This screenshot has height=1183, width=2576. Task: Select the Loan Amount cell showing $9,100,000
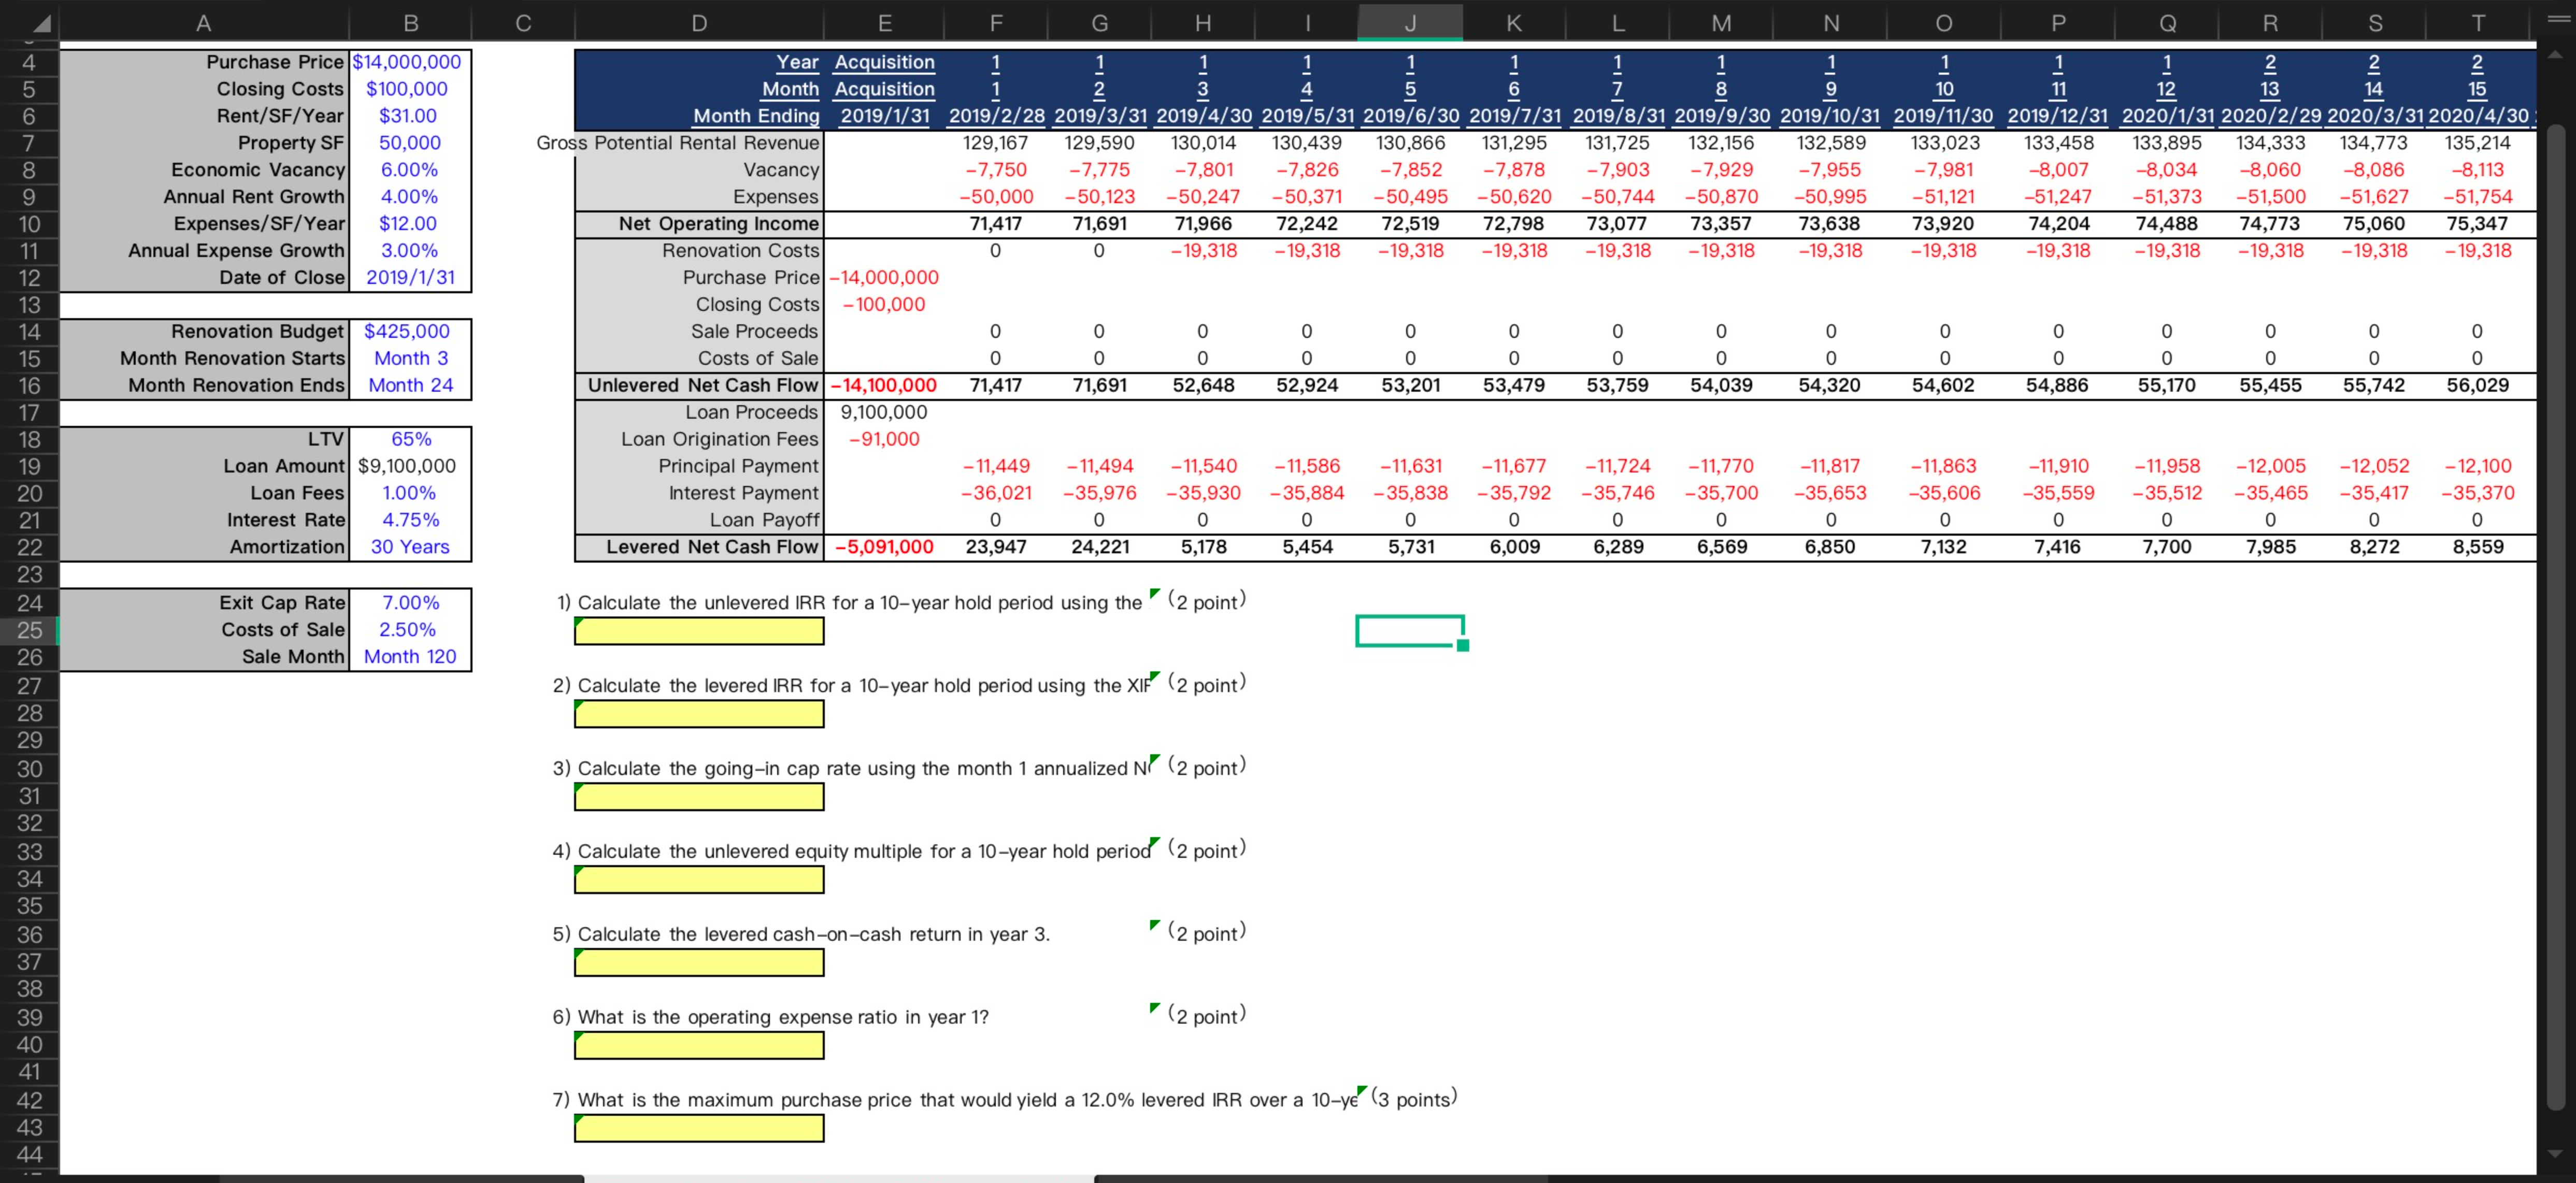click(408, 465)
